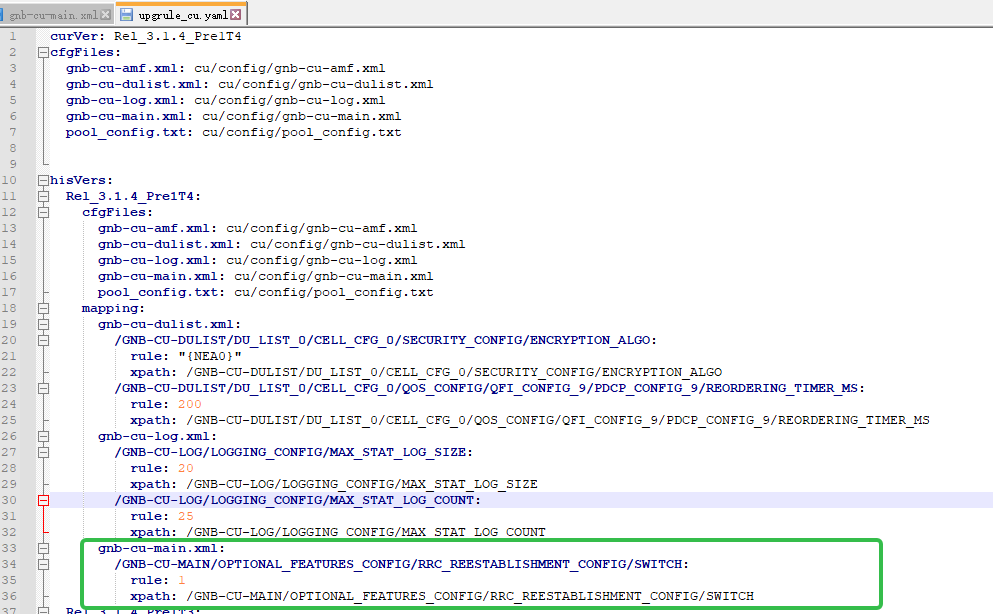Collapse the nested cfgFiles block on line 12
This screenshot has height=614, width=993.
pos(43,212)
